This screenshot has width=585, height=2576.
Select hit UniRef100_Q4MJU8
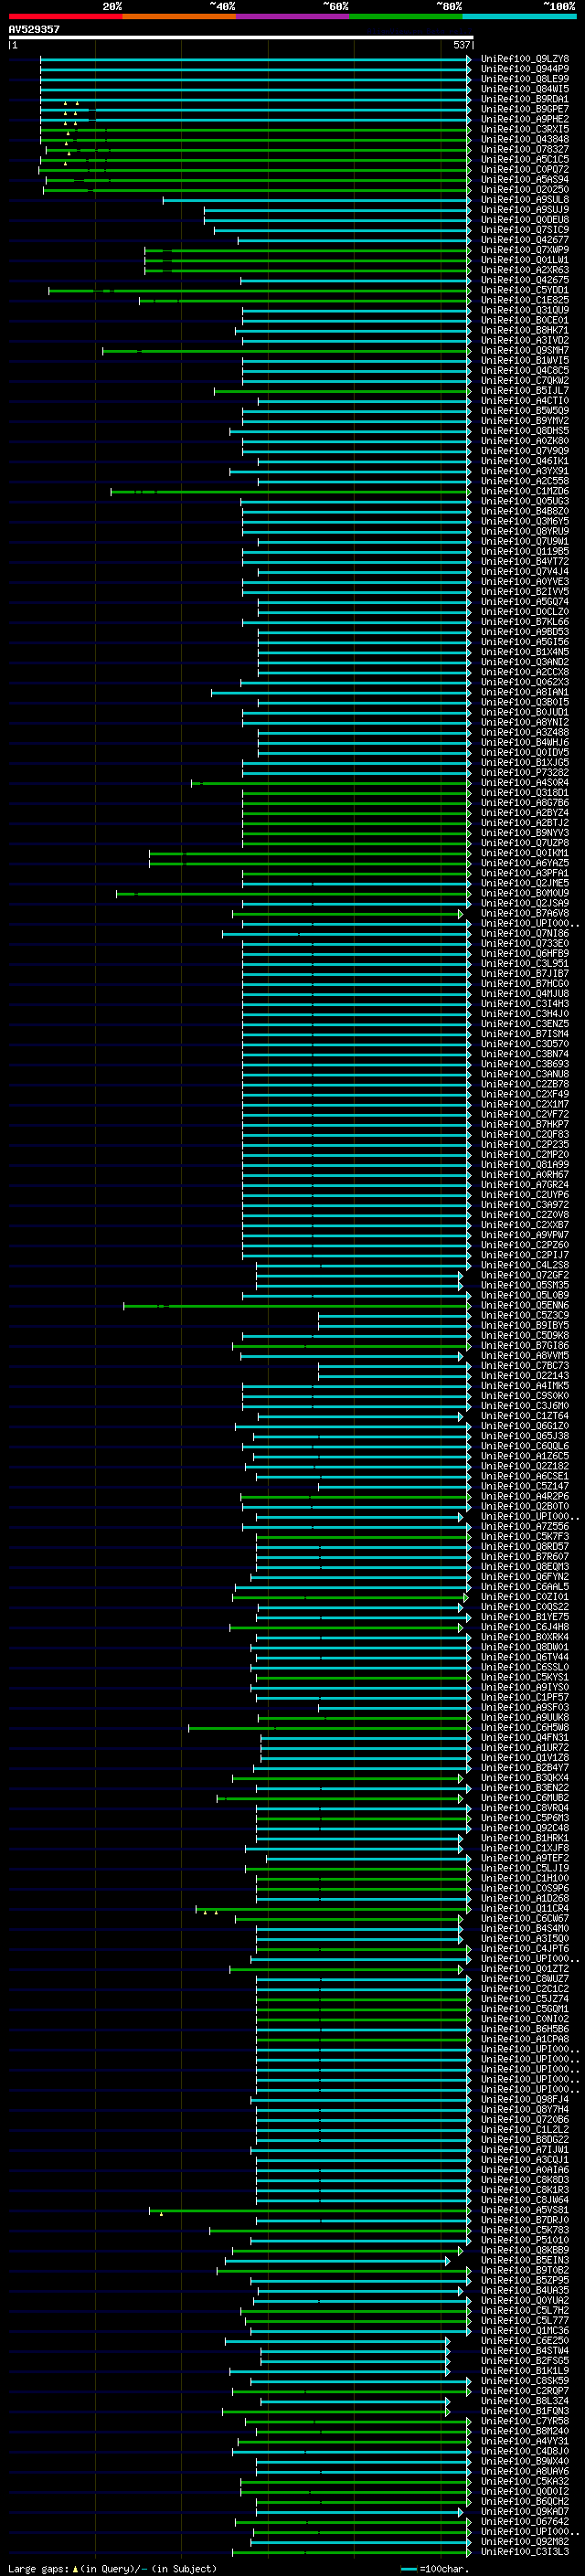point(524,994)
